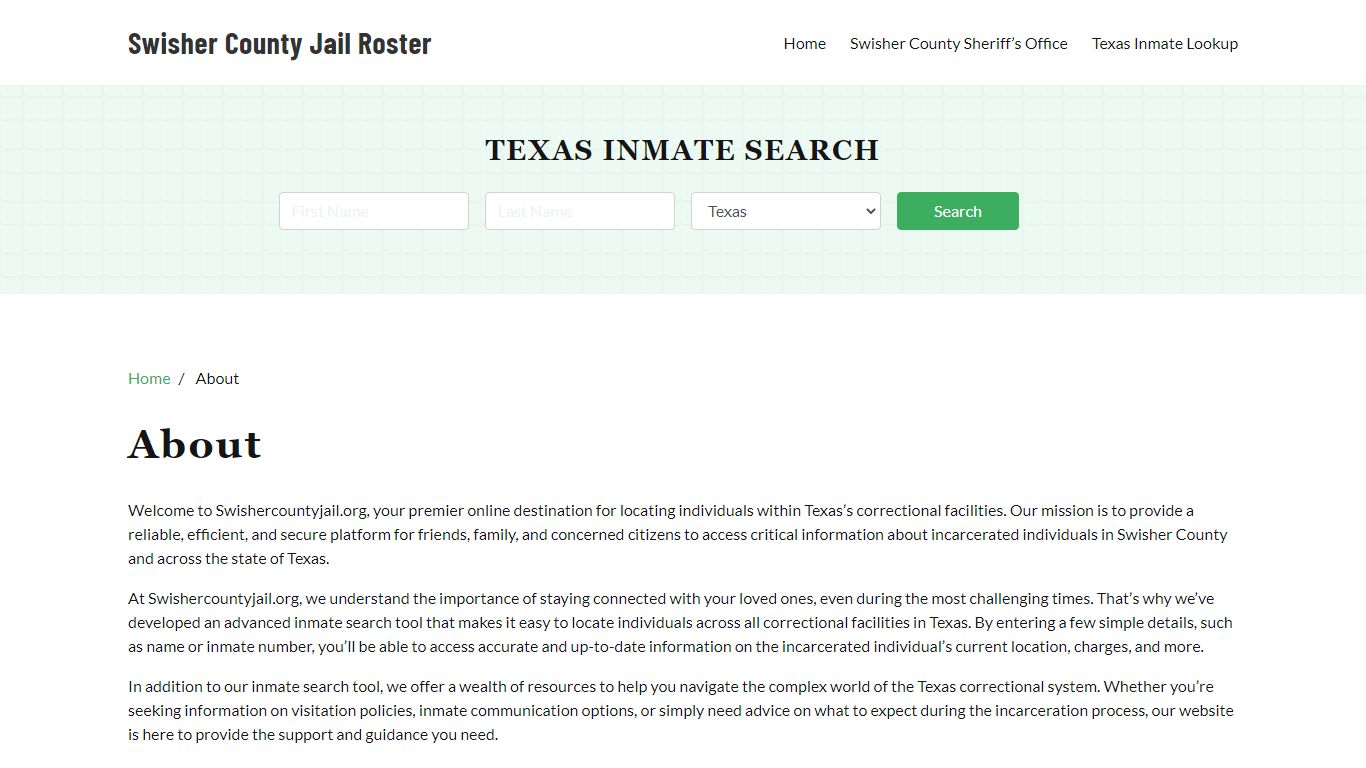Click the green Search button
This screenshot has width=1366, height=768.
pos(958,211)
